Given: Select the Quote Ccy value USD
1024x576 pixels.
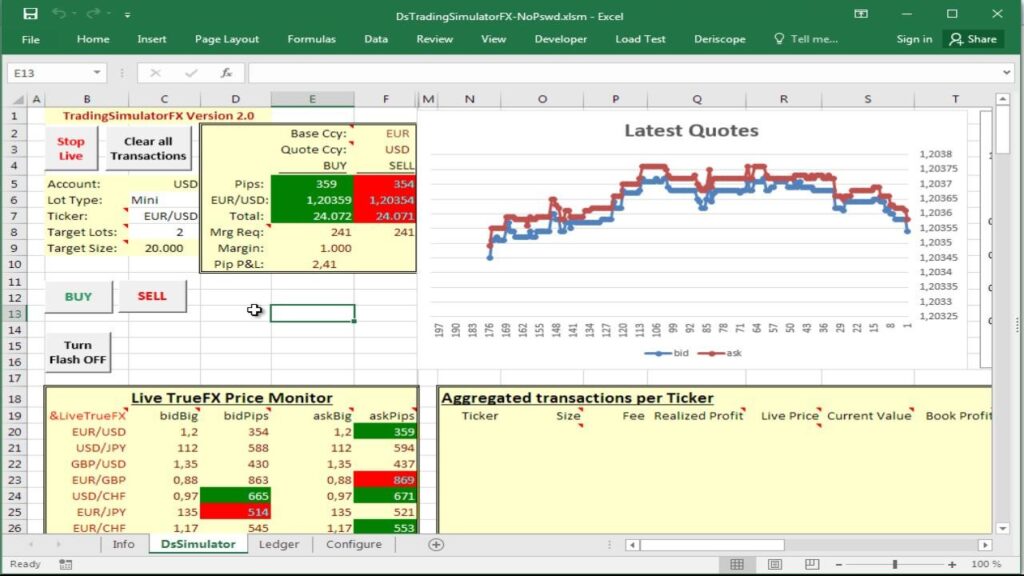Looking at the screenshot, I should [385, 150].
